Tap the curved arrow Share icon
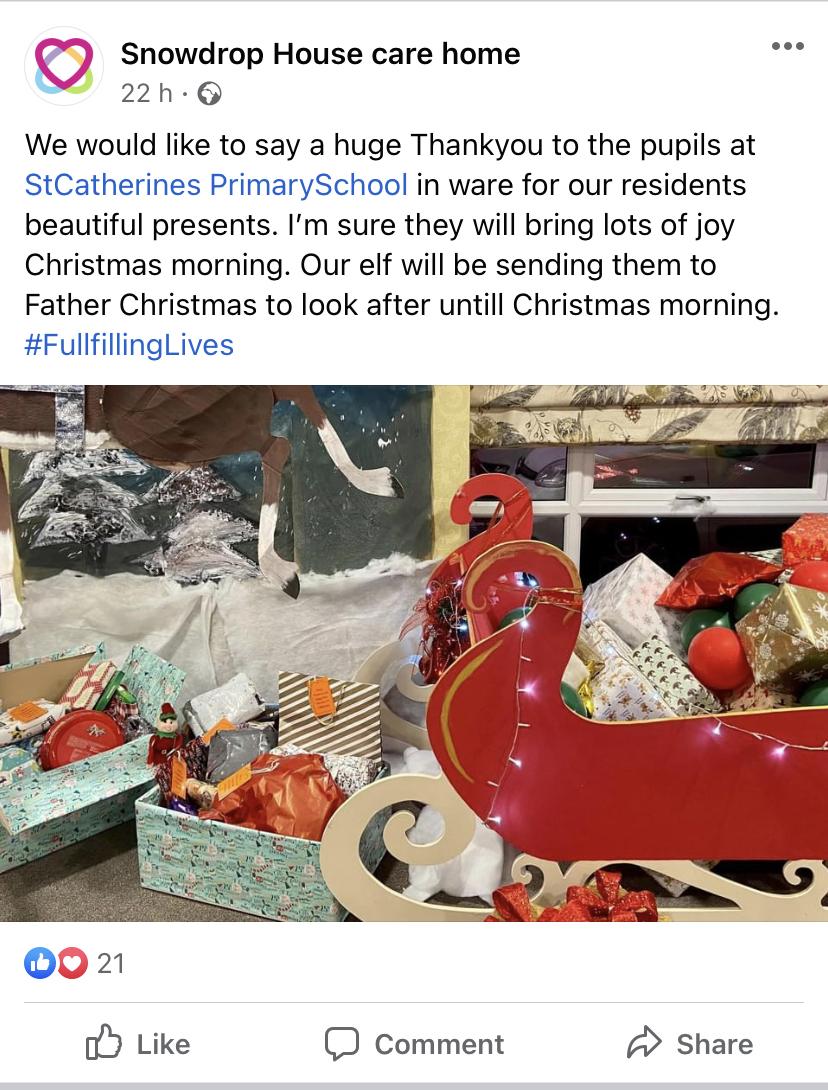Image resolution: width=828 pixels, height=1090 pixels. coord(644,1042)
